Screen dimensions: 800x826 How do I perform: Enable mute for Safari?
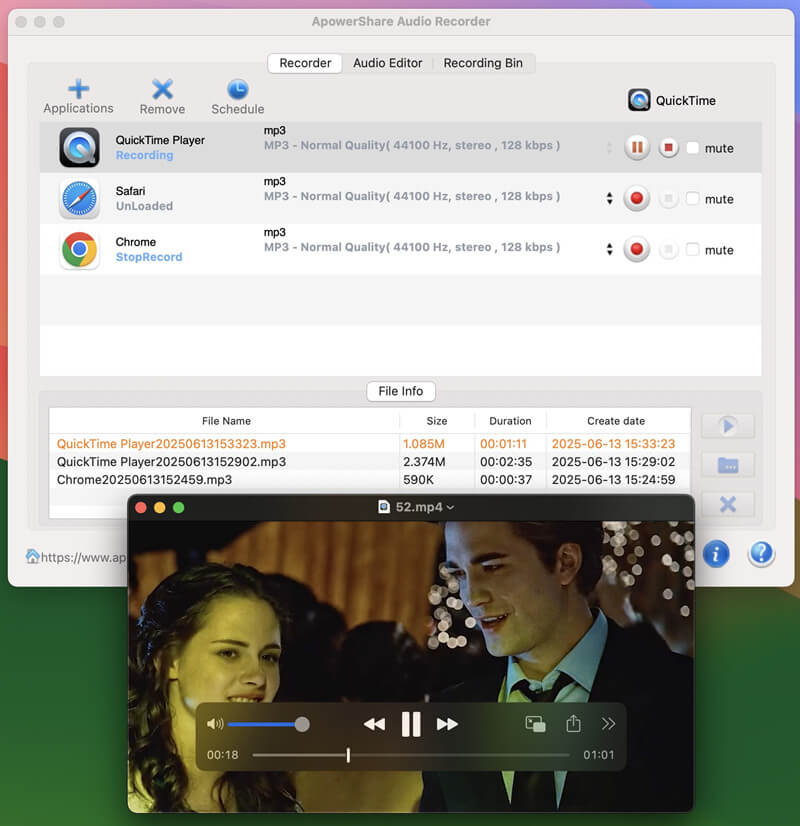click(693, 199)
